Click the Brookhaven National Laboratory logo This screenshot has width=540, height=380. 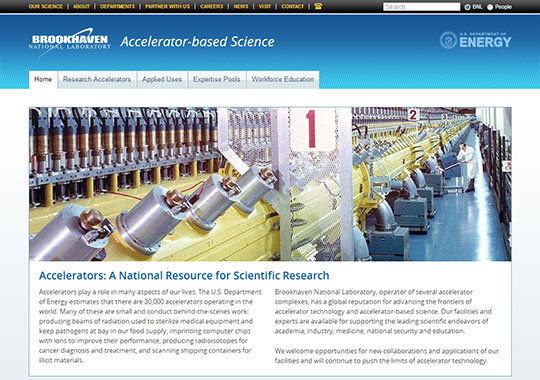point(70,42)
